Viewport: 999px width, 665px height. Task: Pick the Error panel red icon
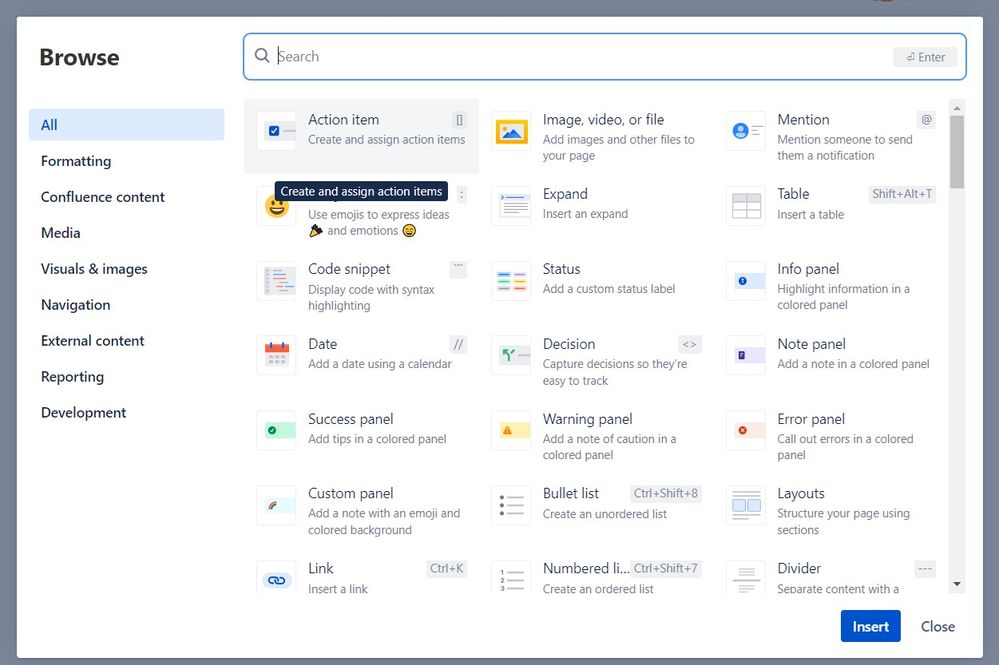tap(745, 431)
